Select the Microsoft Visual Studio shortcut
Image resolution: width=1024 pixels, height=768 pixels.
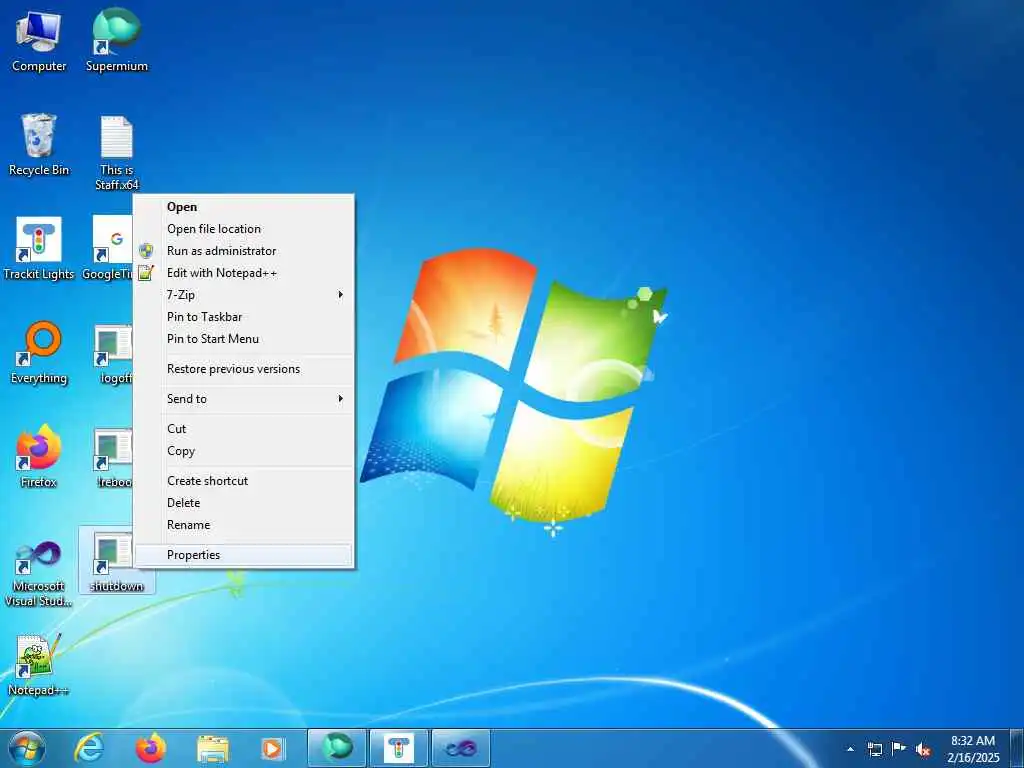39,573
